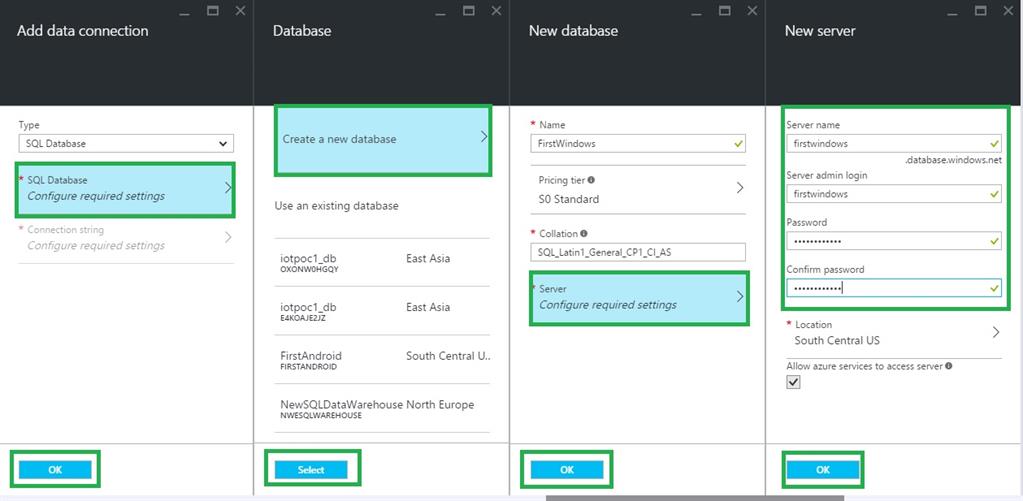
Task: Click the azure services access info icon
Action: point(948,366)
